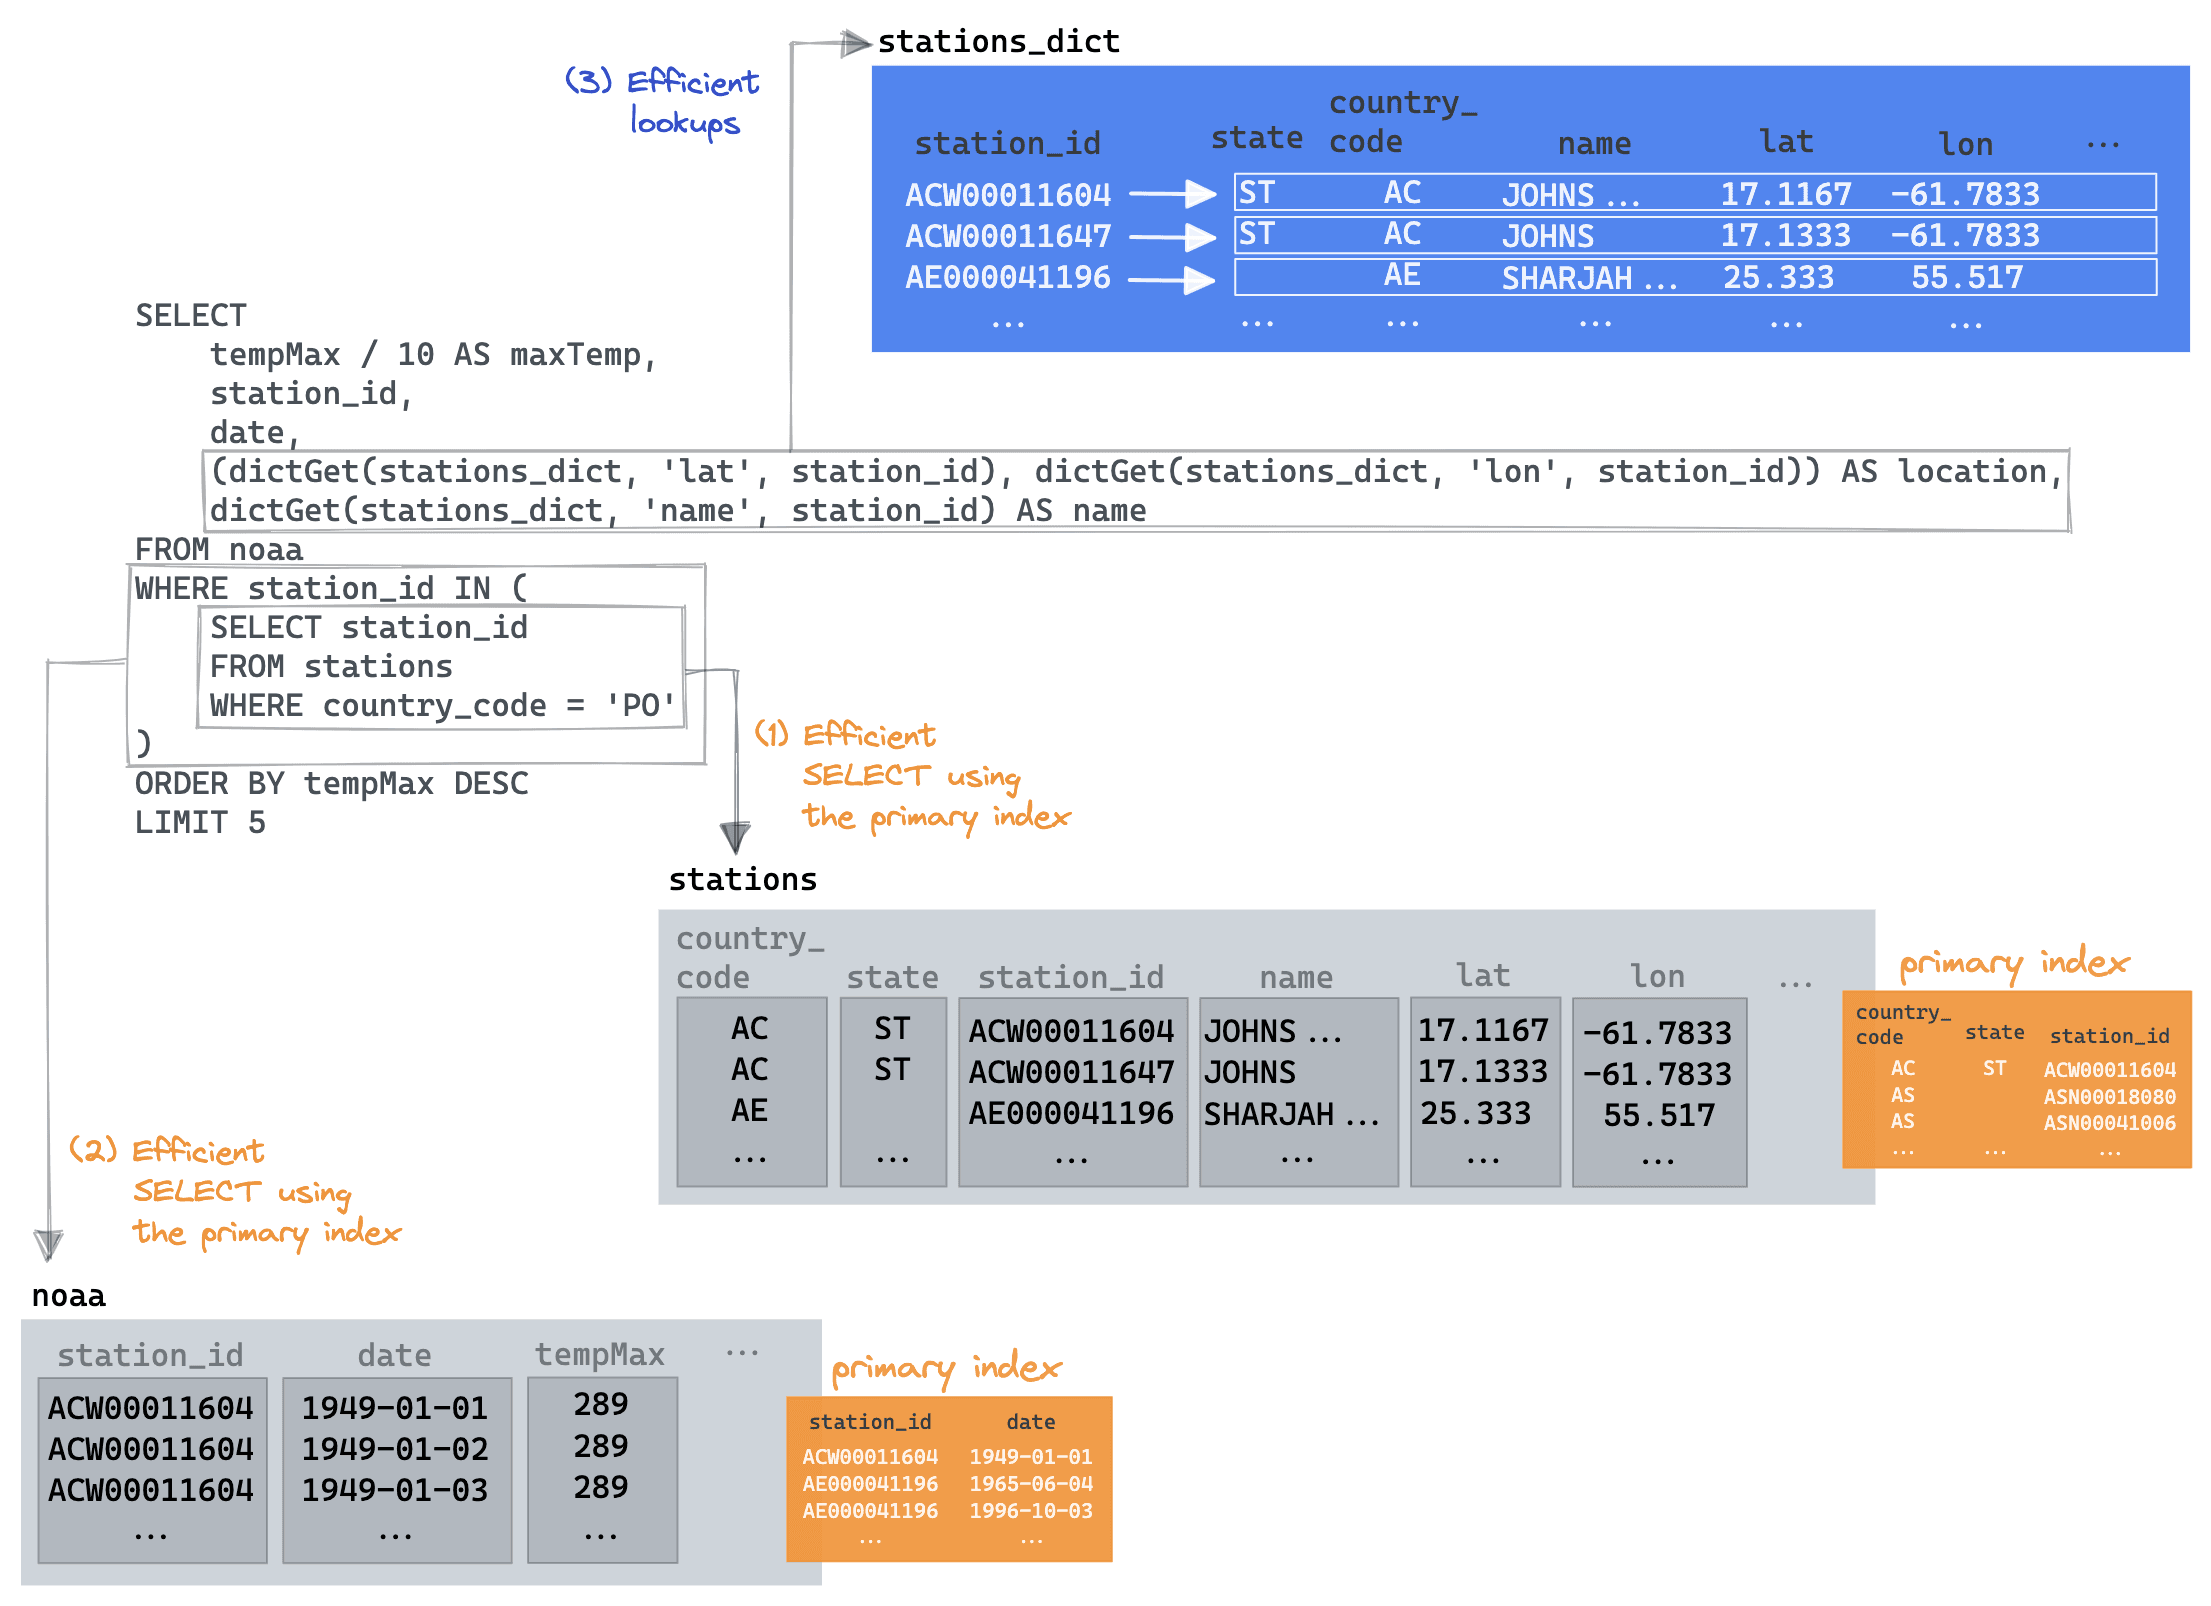Click the 'tempMax / 10 AS maxTemp,' SQL line
The image size is (2211, 1606).
click(432, 355)
